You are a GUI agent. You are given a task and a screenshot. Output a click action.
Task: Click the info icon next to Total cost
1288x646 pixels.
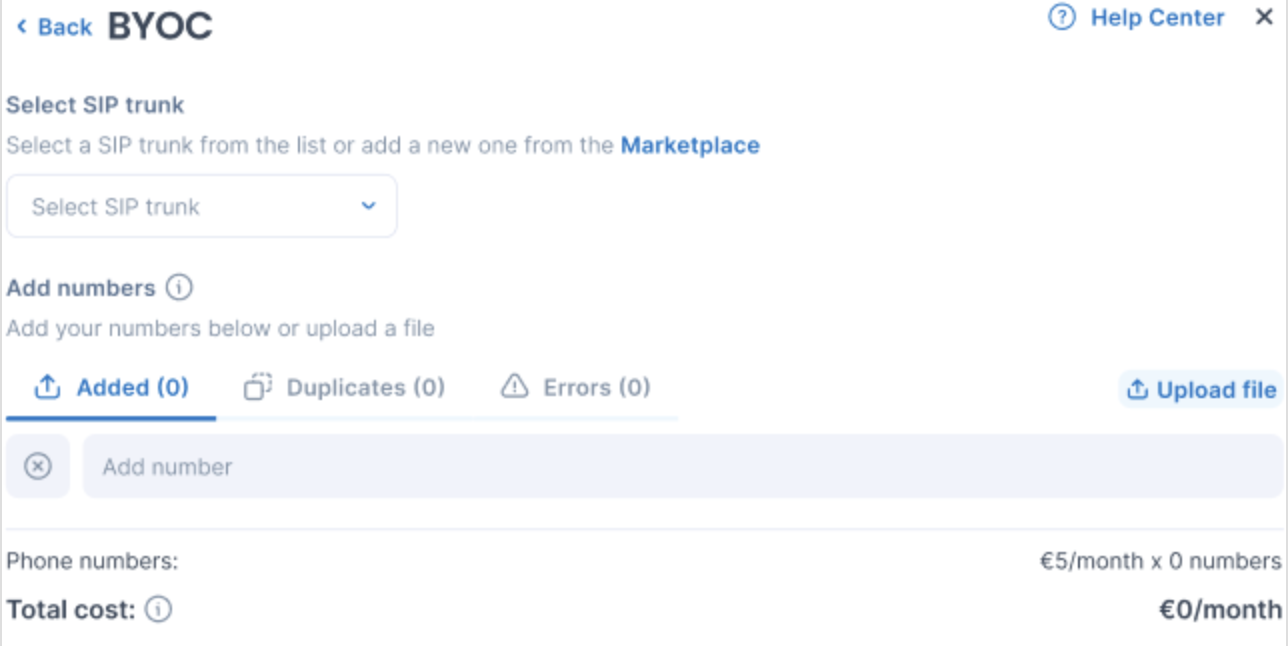click(158, 609)
